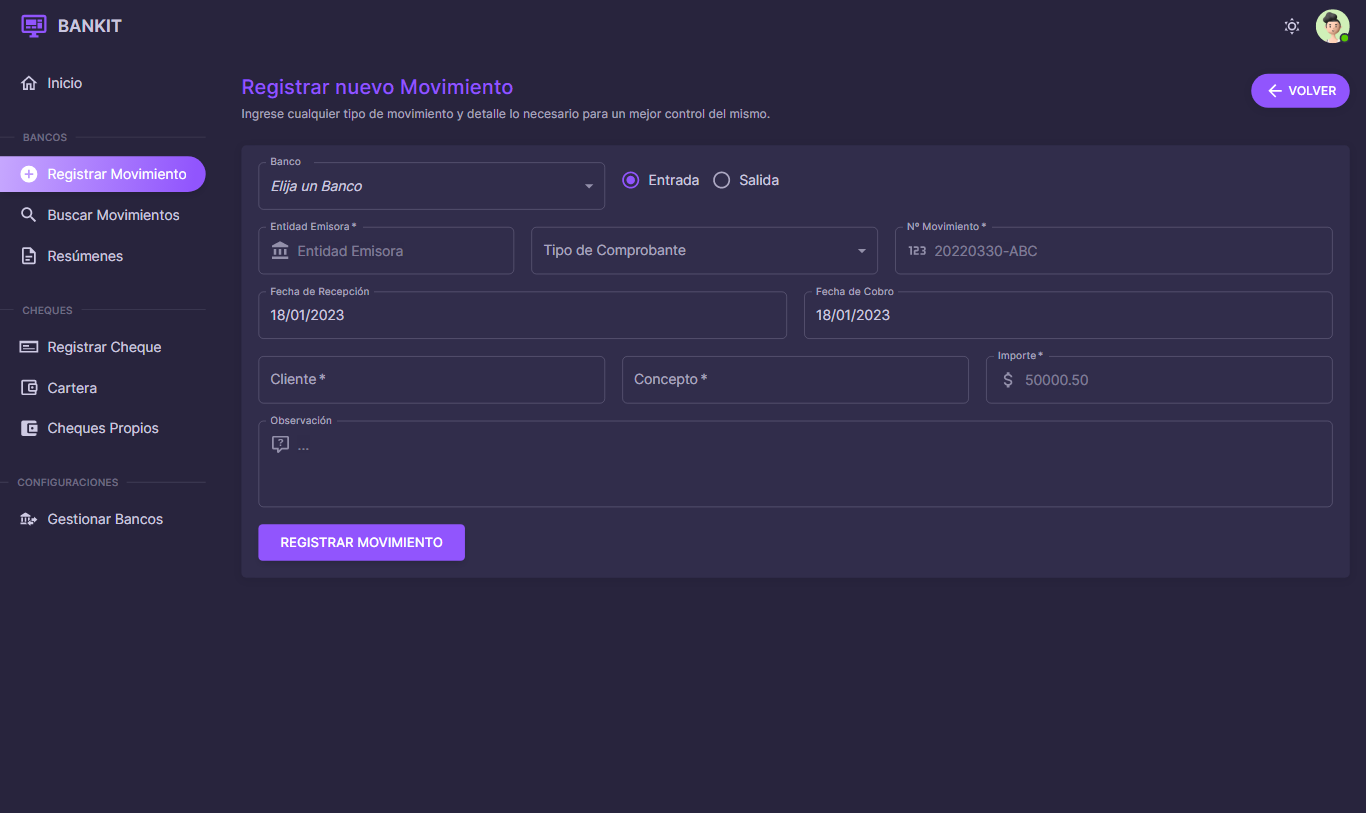Click the Fecha de Cobro date field

(x=1068, y=315)
